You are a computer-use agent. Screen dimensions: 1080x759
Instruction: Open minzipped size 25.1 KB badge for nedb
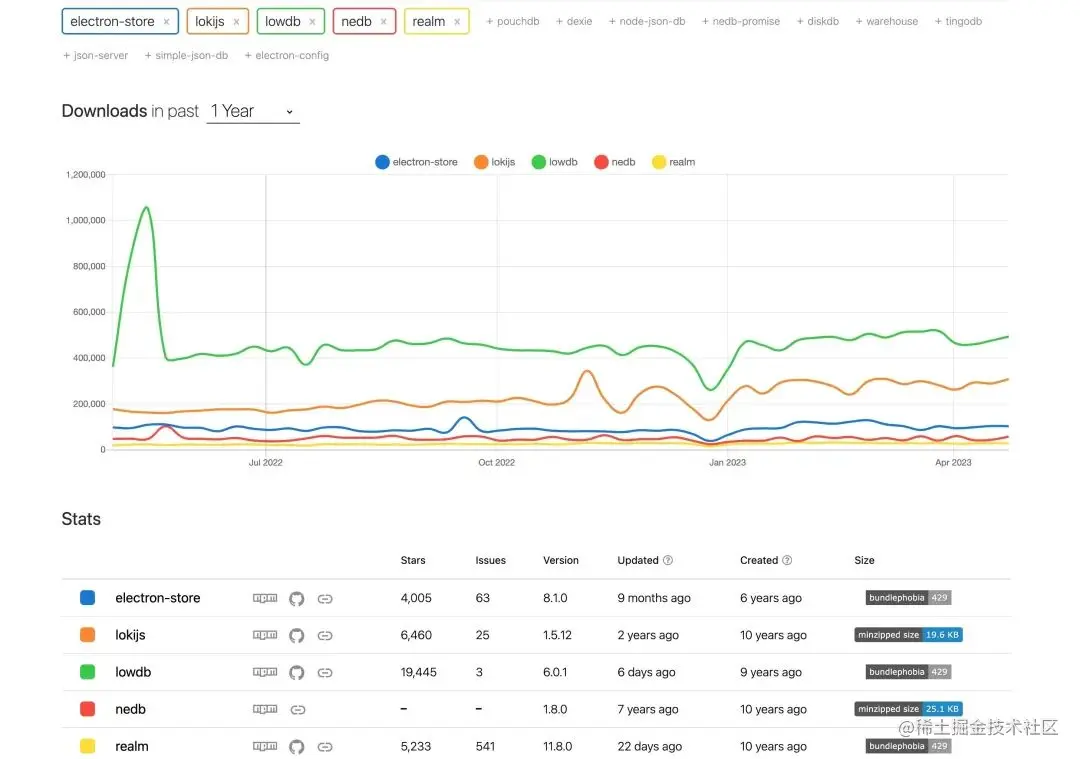(x=908, y=709)
